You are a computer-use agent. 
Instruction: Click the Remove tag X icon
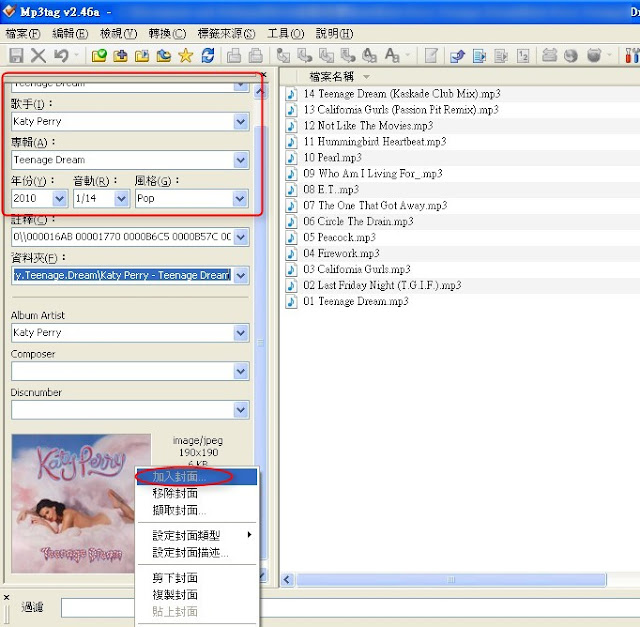tap(38, 55)
